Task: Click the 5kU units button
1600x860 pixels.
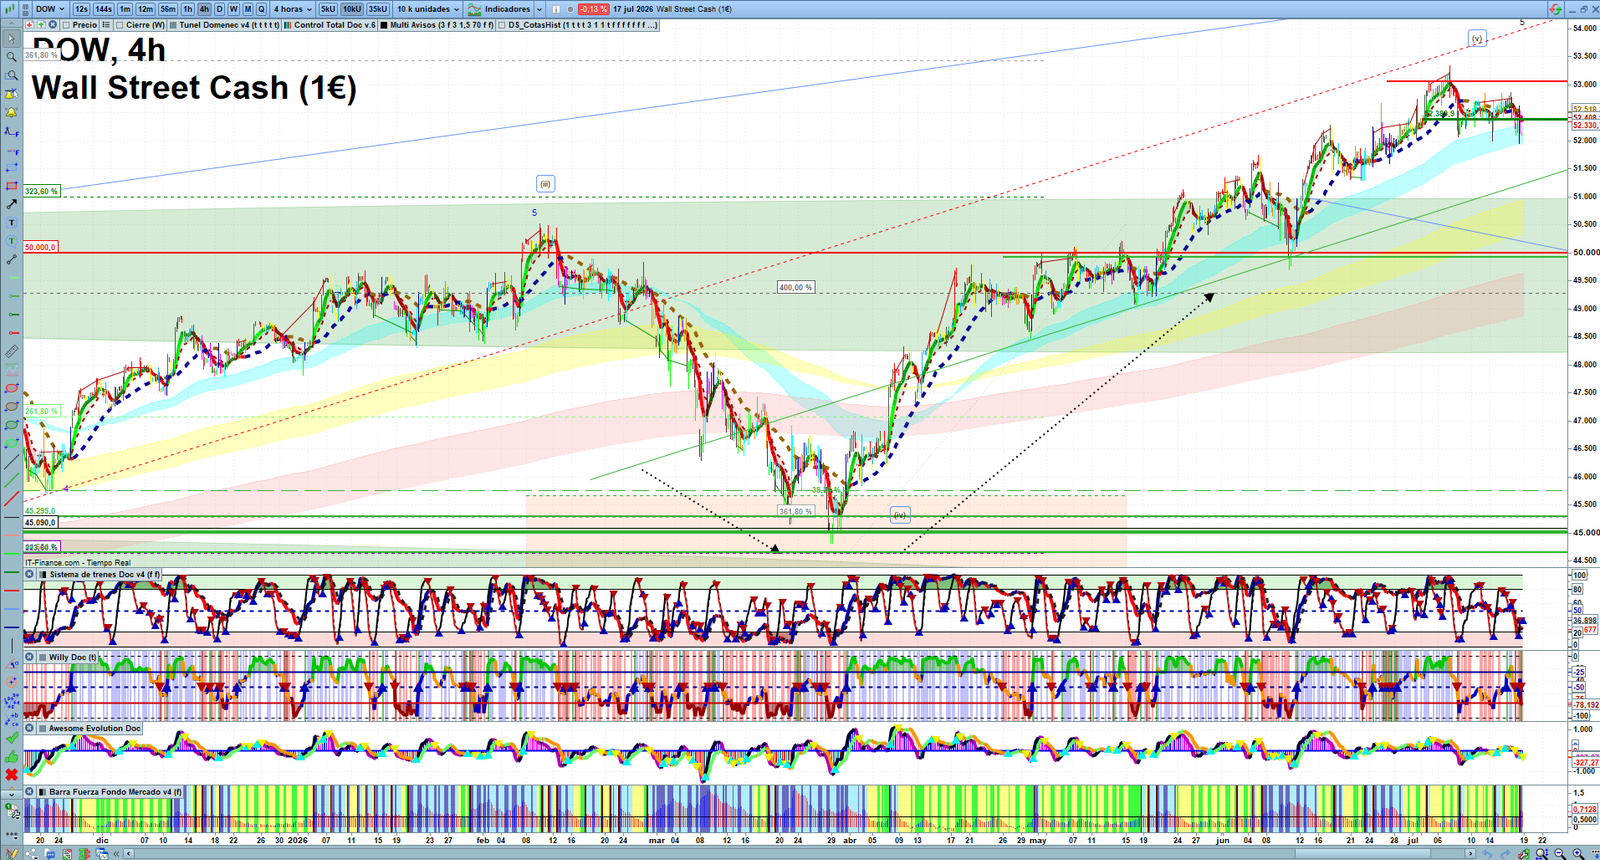Action: point(328,9)
